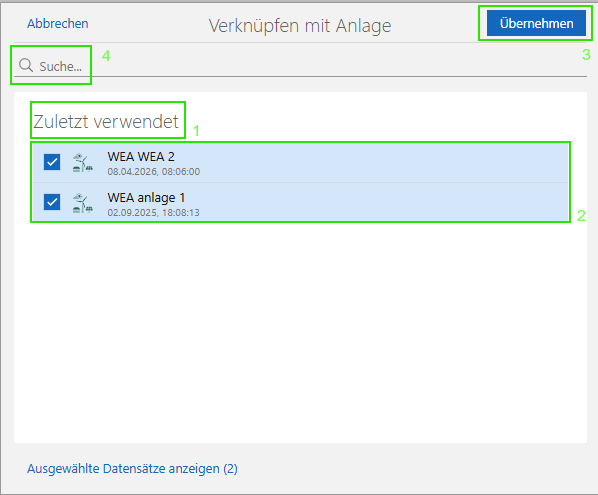Screen dimensions: 598x495
Task: Open Ausgewählte Datensätze anzeigen (2) link
Action: pyautogui.click(x=132, y=469)
